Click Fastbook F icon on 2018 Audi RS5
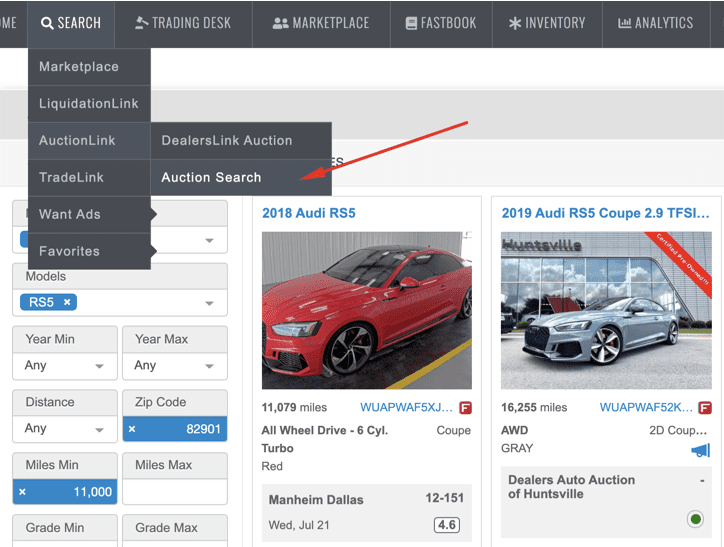Screen dimensions: 724x547 click(x=465, y=408)
